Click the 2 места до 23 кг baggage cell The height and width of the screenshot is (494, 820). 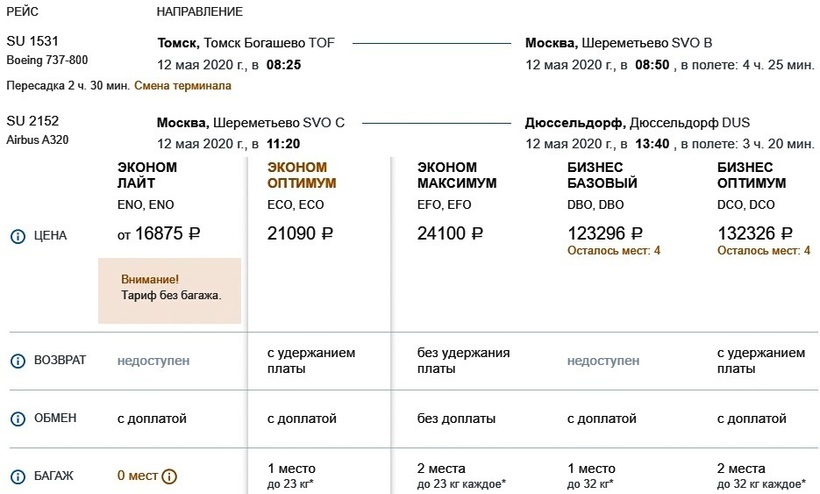pos(459,475)
